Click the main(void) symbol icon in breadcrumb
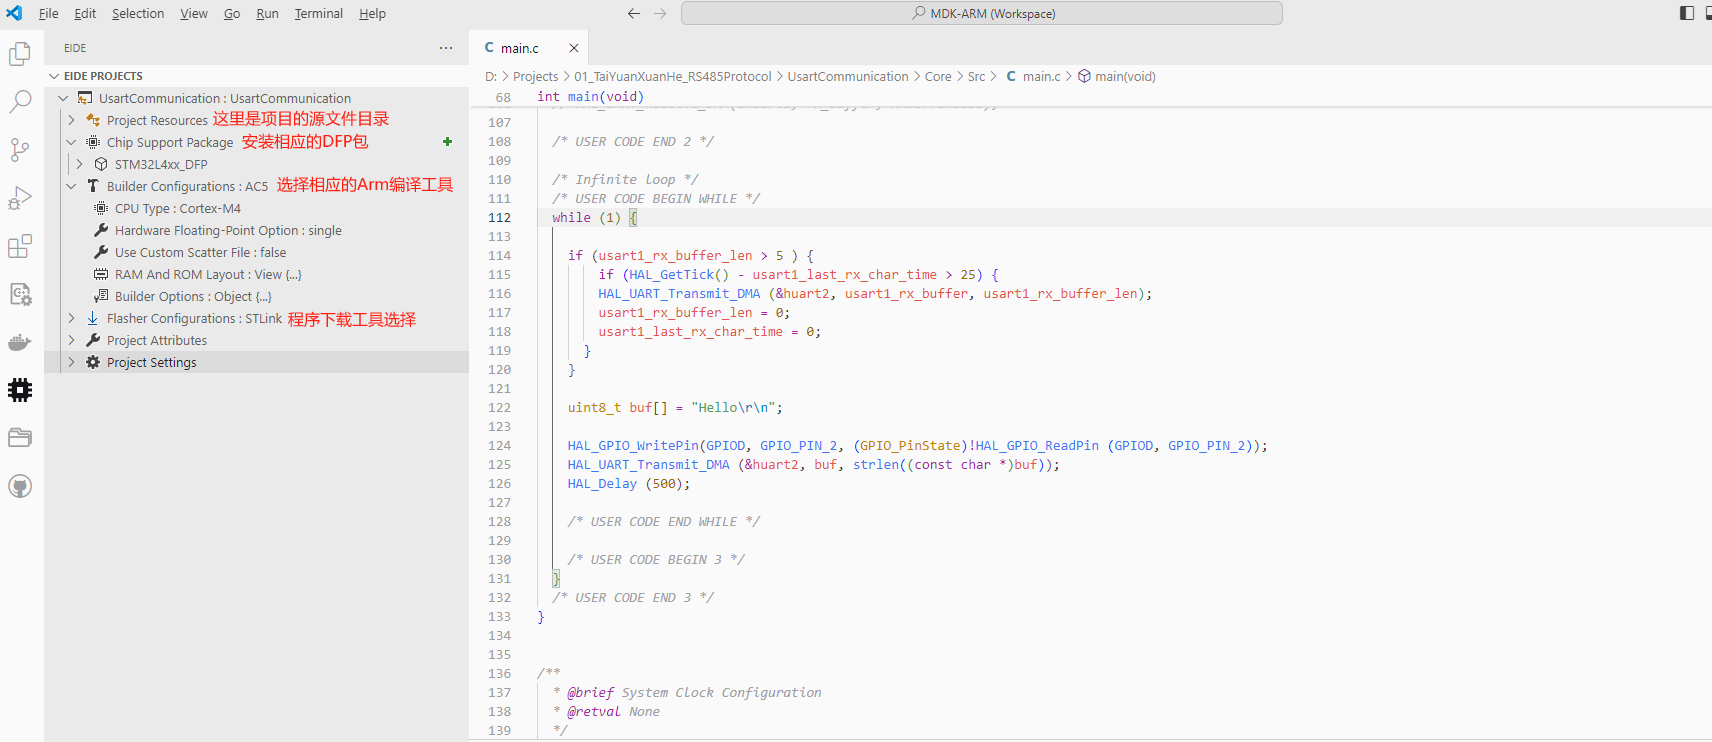Image resolution: width=1712 pixels, height=742 pixels. [x=1084, y=76]
